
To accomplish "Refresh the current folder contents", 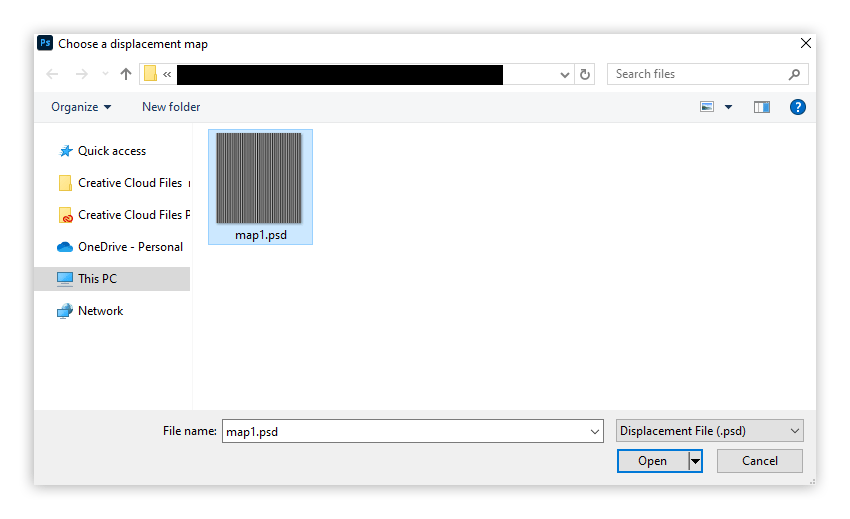I will [x=584, y=74].
